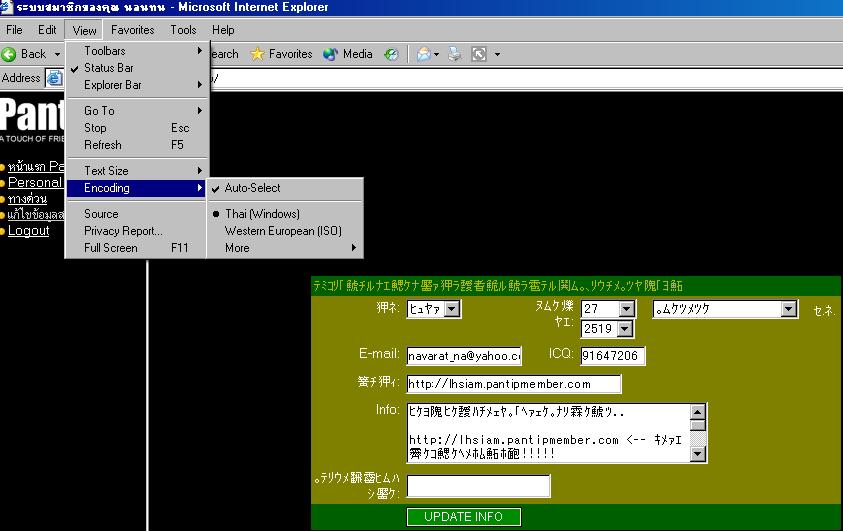Click the View menu in menu bar
The width and height of the screenshot is (843, 531).
pyautogui.click(x=84, y=30)
